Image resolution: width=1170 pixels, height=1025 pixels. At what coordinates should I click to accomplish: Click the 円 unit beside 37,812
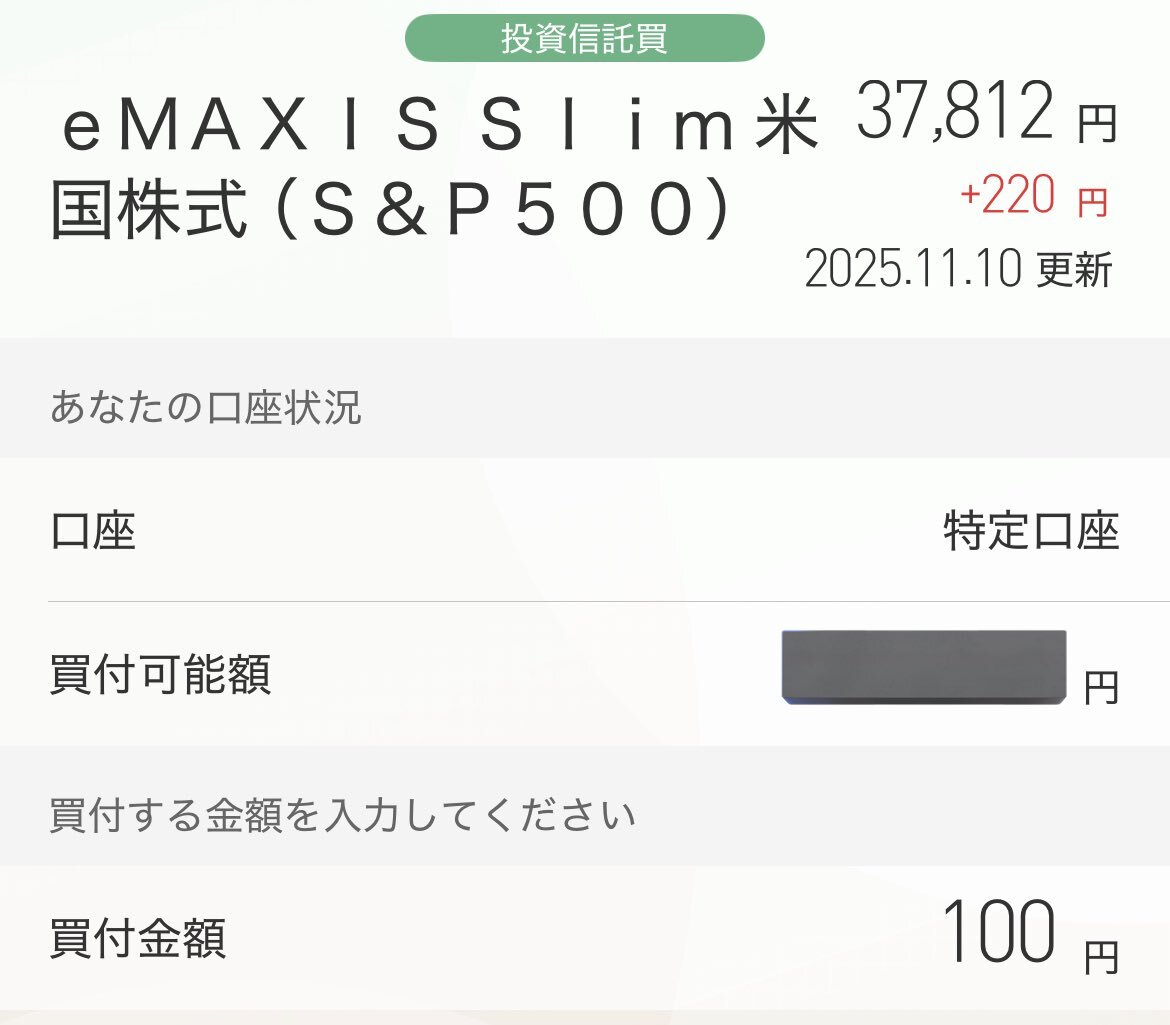click(1096, 125)
